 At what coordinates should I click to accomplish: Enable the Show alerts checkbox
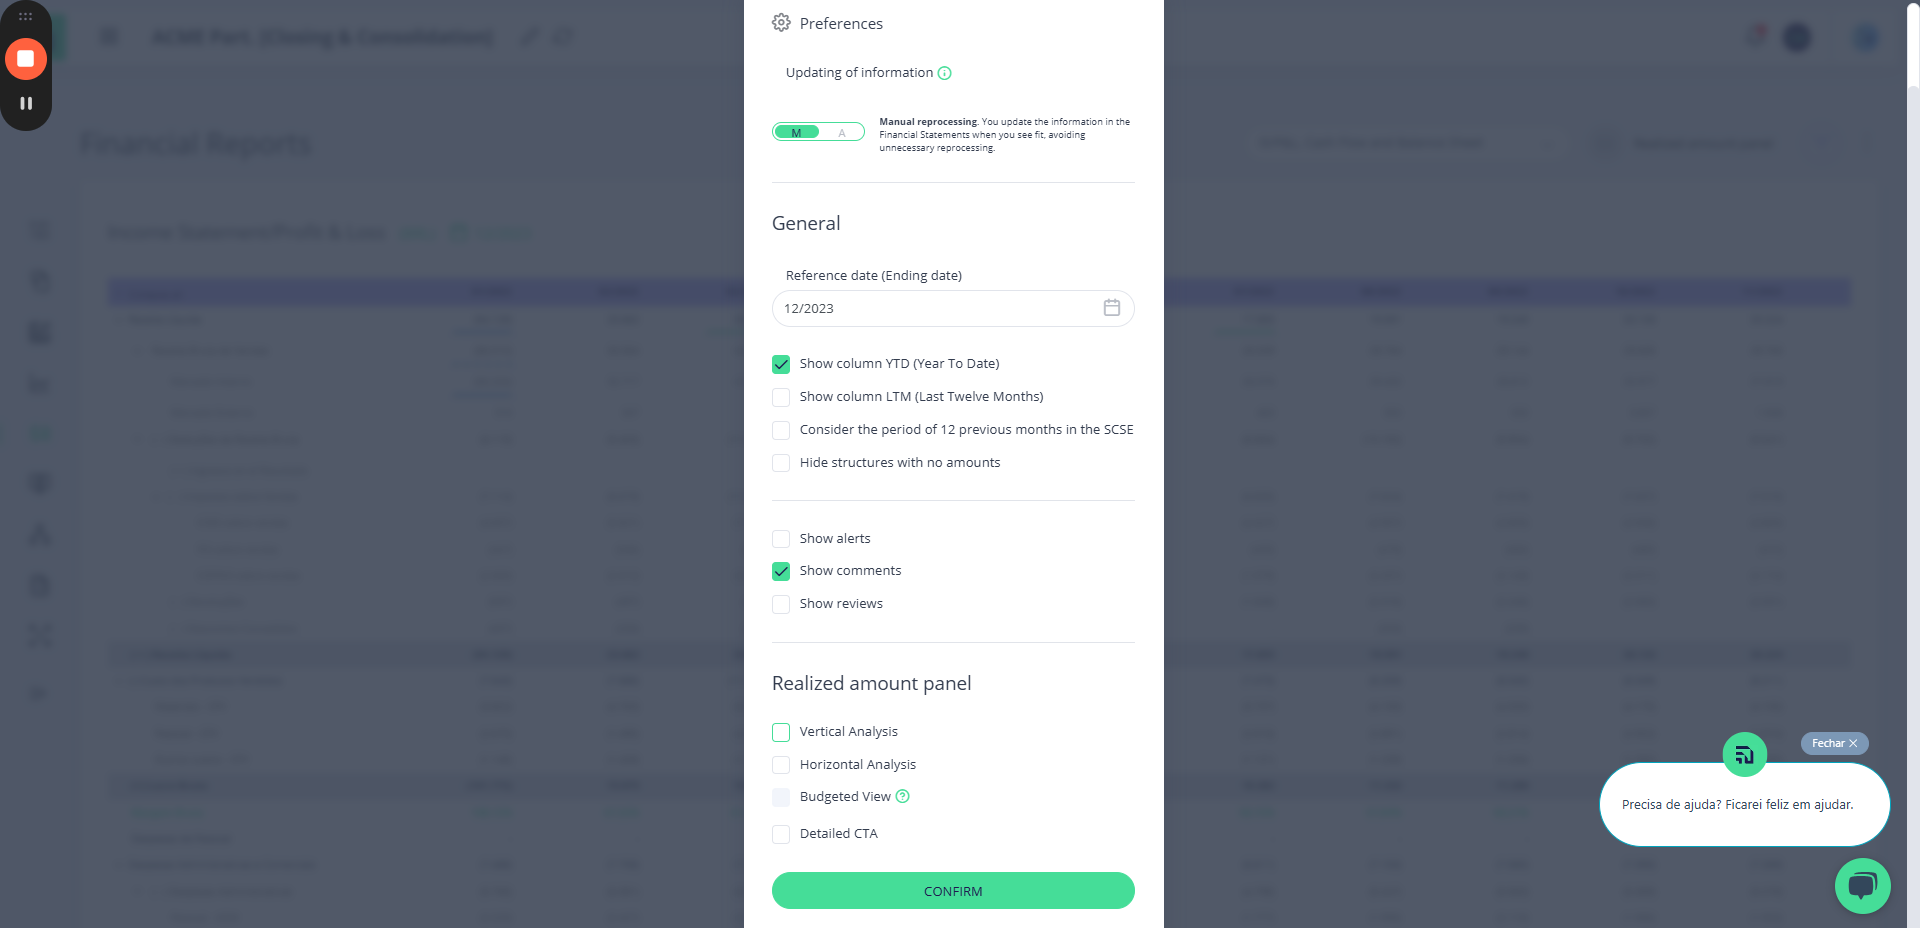pos(781,539)
